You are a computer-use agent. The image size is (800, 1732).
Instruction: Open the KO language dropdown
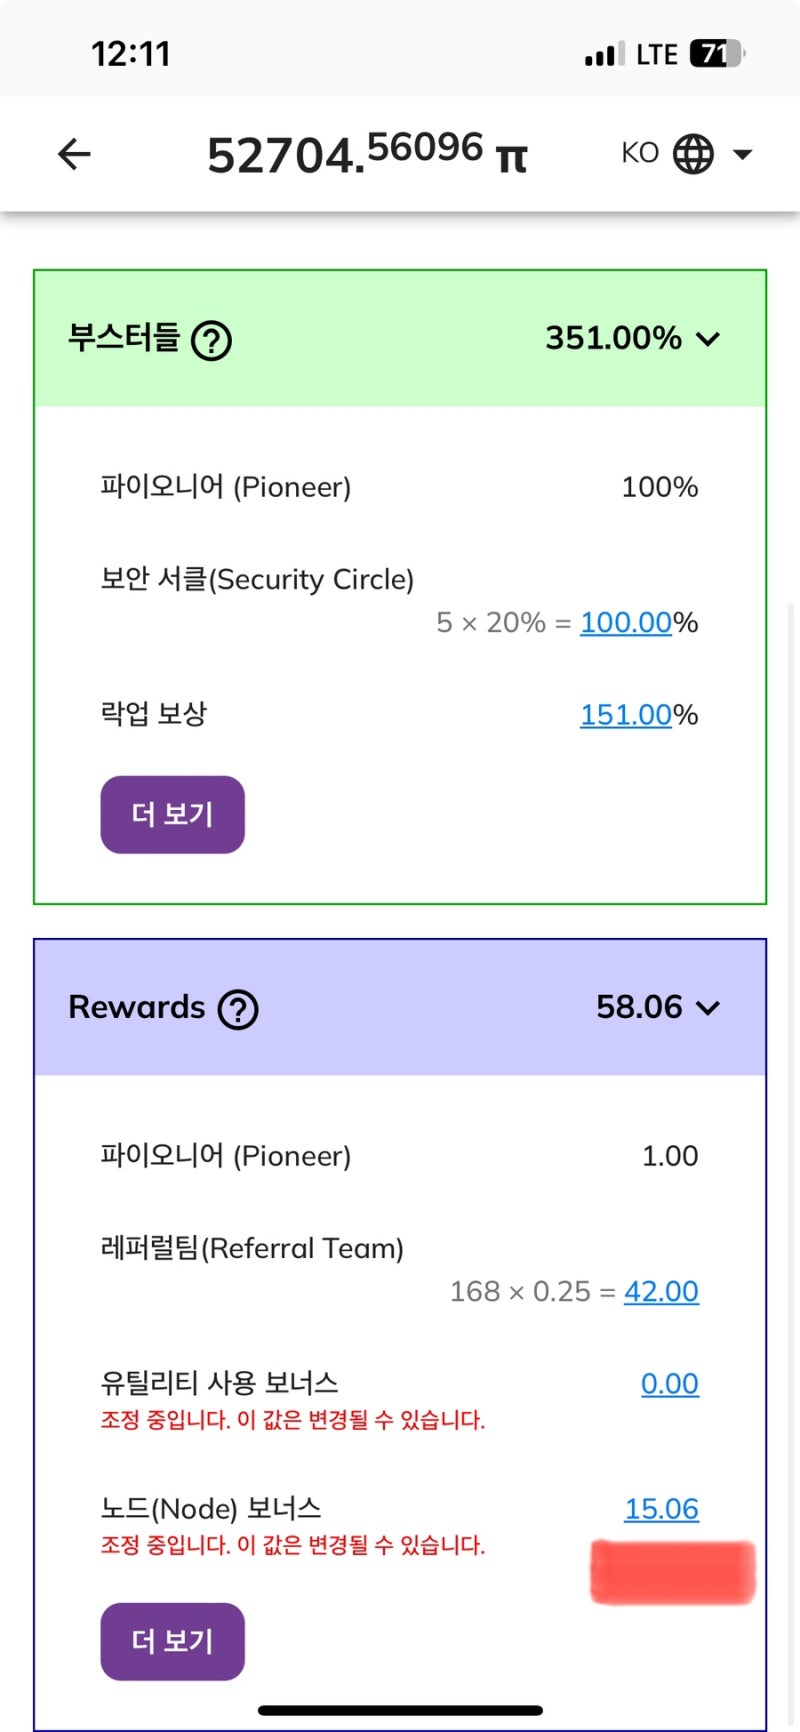[x=641, y=153]
